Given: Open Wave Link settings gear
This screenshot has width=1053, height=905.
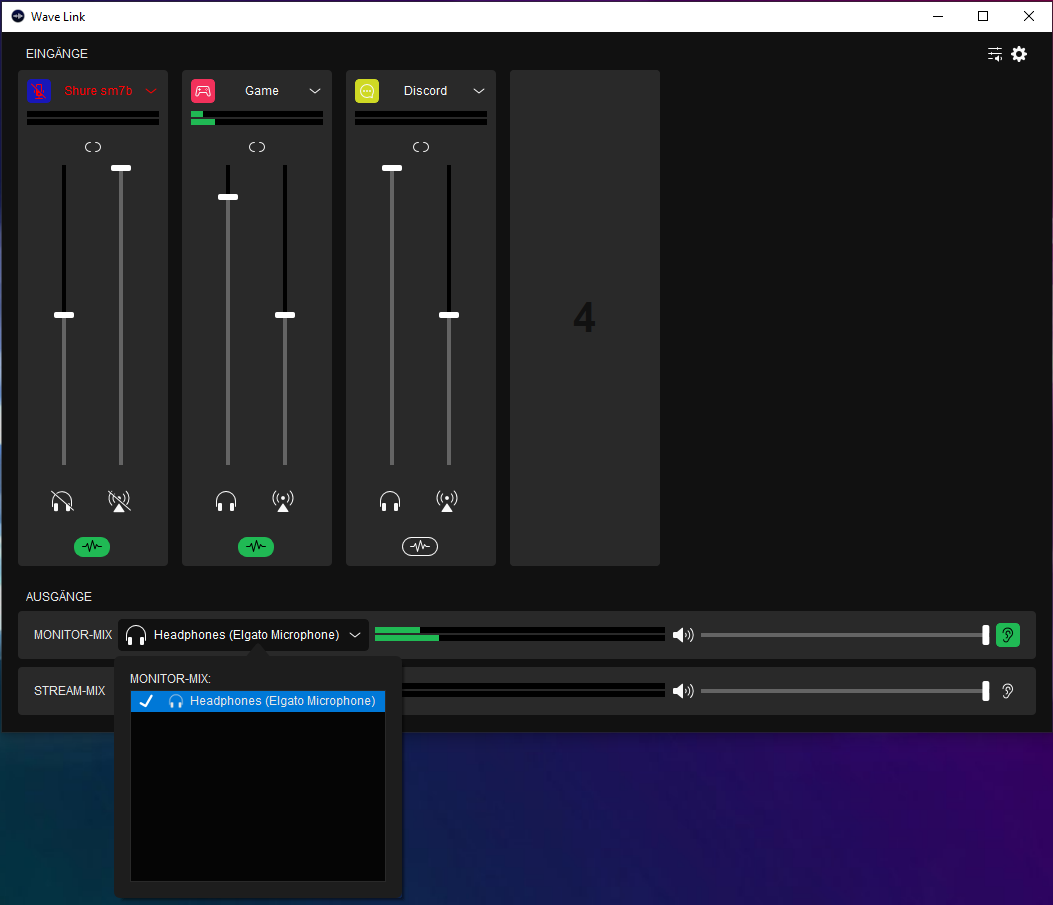Looking at the screenshot, I should (x=1019, y=54).
